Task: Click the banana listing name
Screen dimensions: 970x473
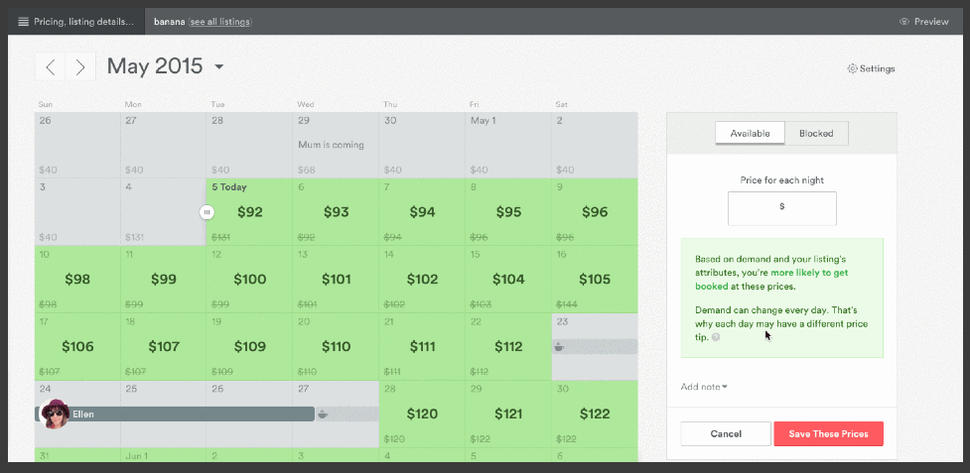Action: pos(170,22)
